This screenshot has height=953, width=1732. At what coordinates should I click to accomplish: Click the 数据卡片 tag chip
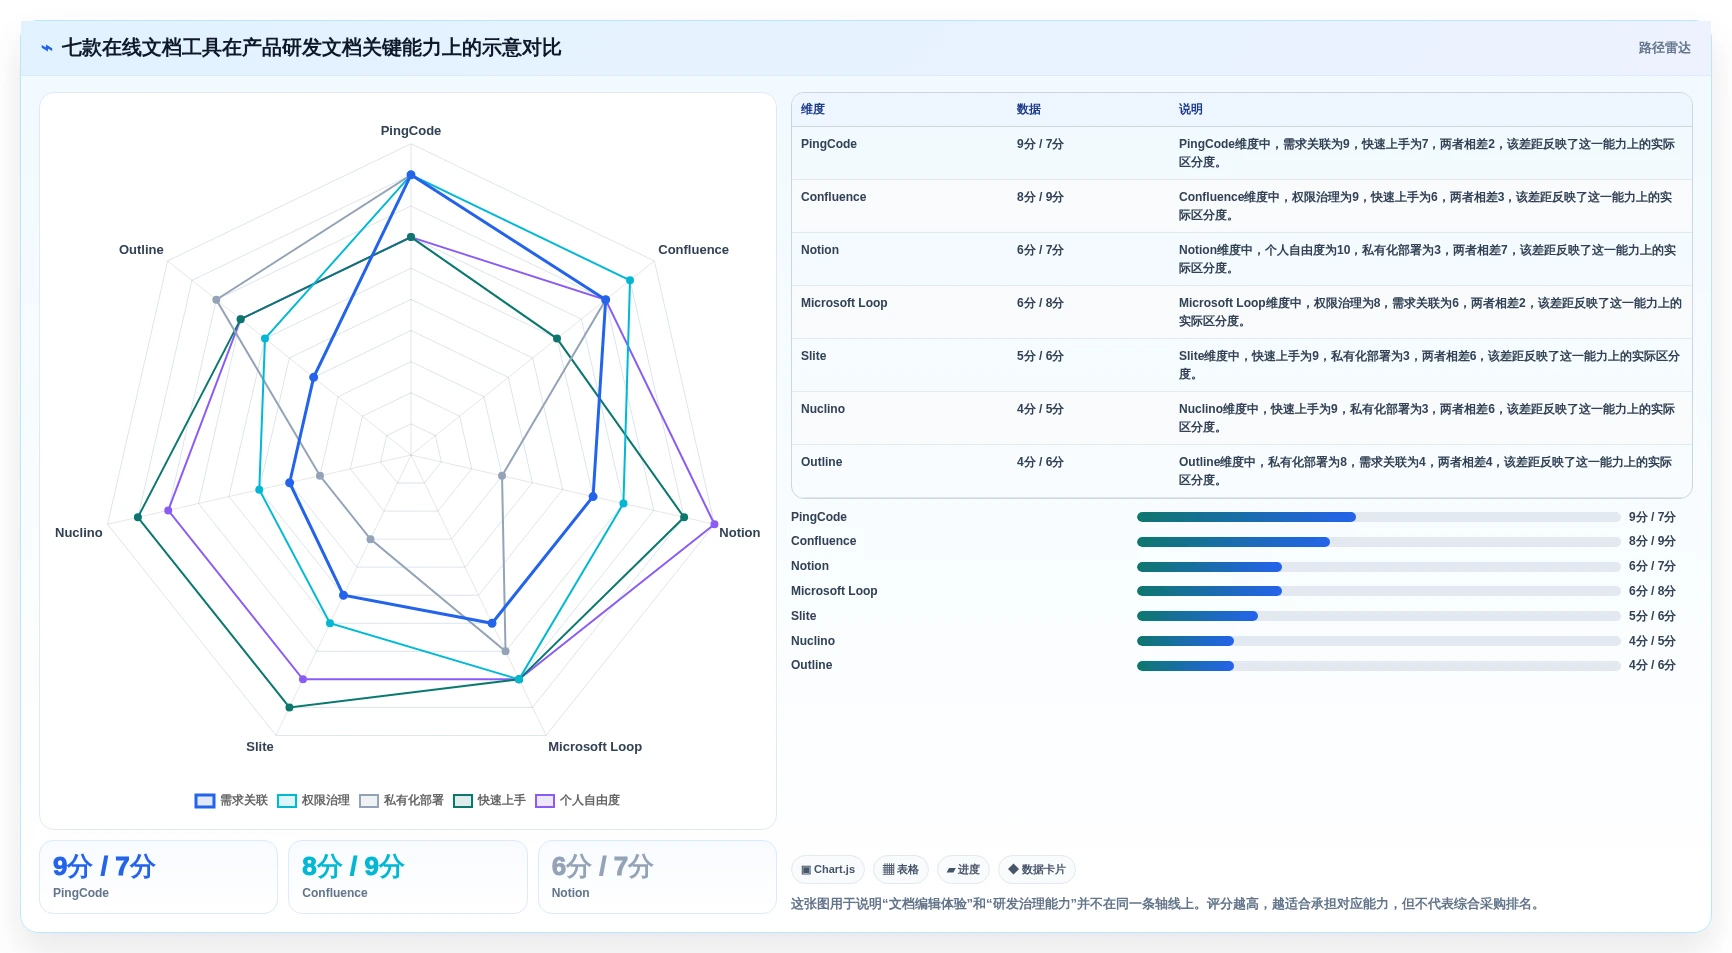(x=1037, y=869)
